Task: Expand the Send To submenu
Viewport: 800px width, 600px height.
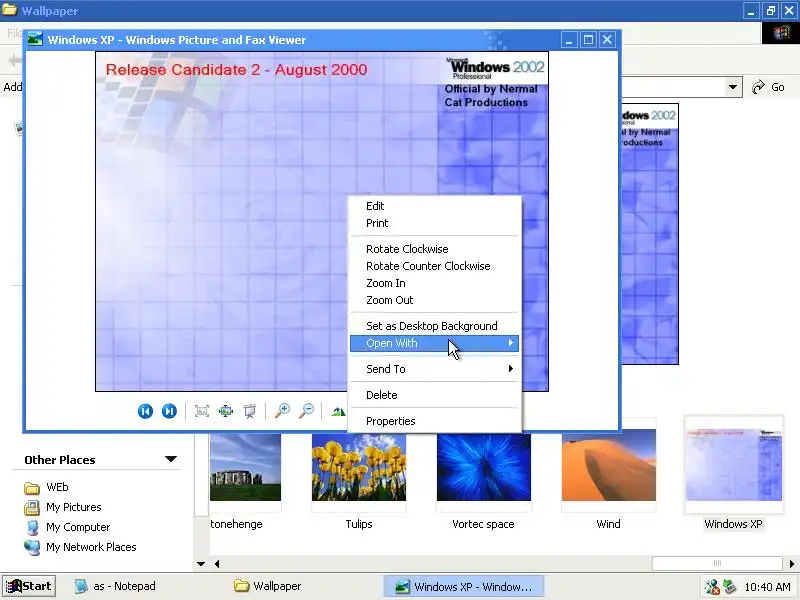Action: (434, 369)
